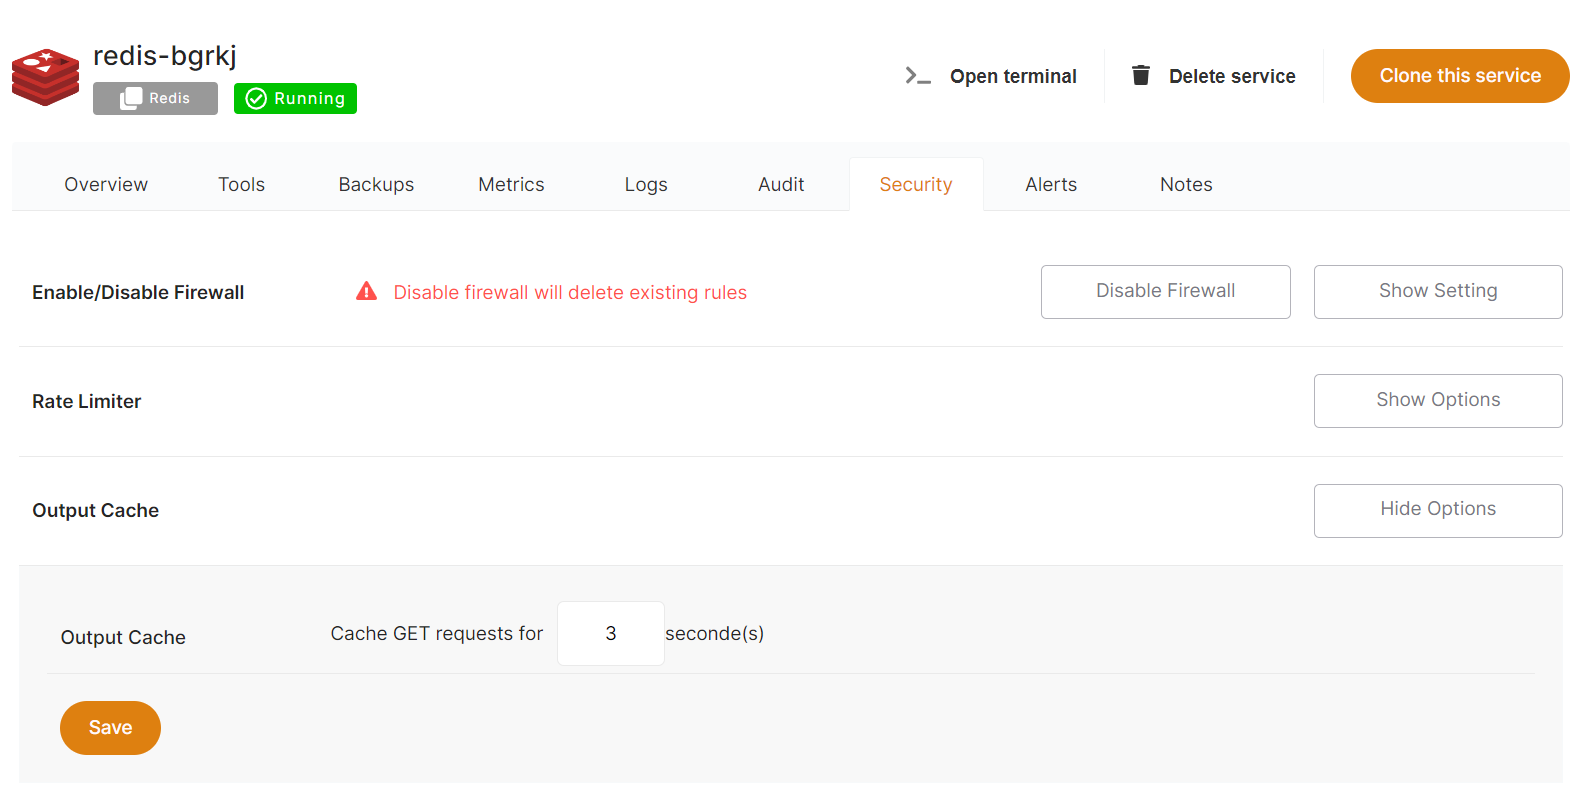This screenshot has width=1583, height=798.
Task: Click the Redis logo icon
Action: pos(45,77)
